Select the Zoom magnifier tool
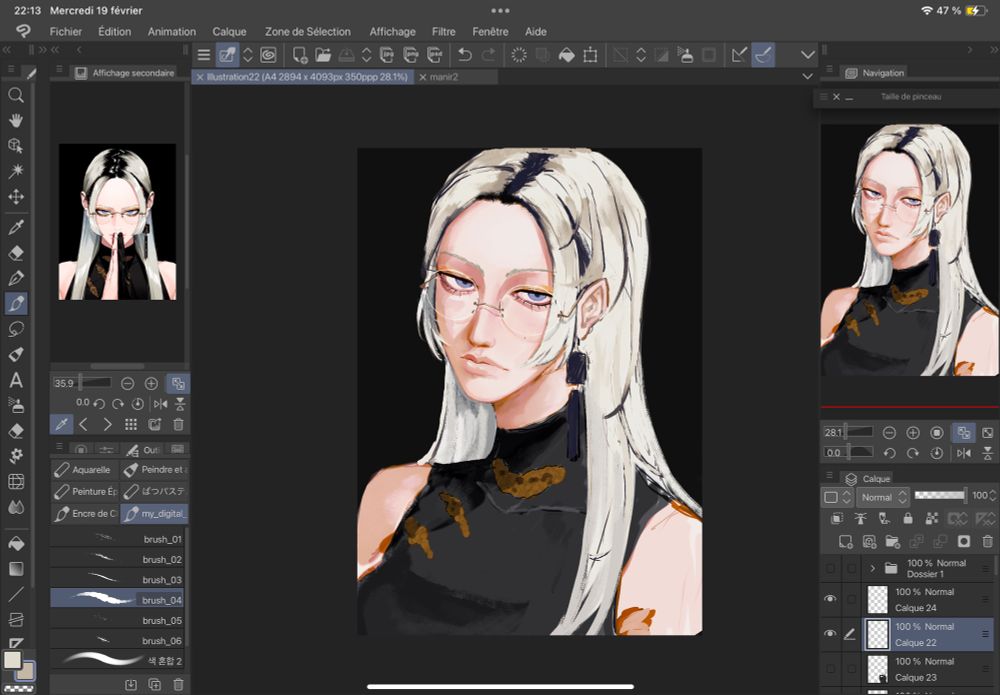Screen dimensions: 1000x695 click(x=16, y=96)
